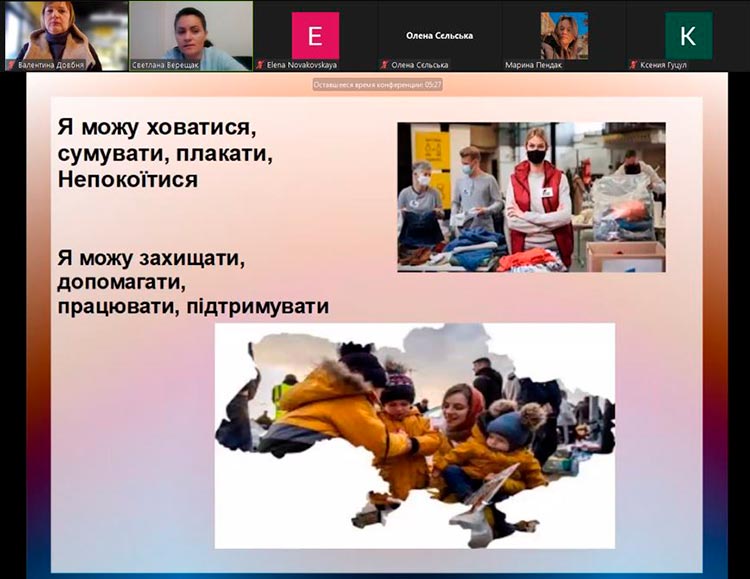750x579 pixels.
Task: Click the slide text 'Я можу захищати'
Action: point(151,258)
